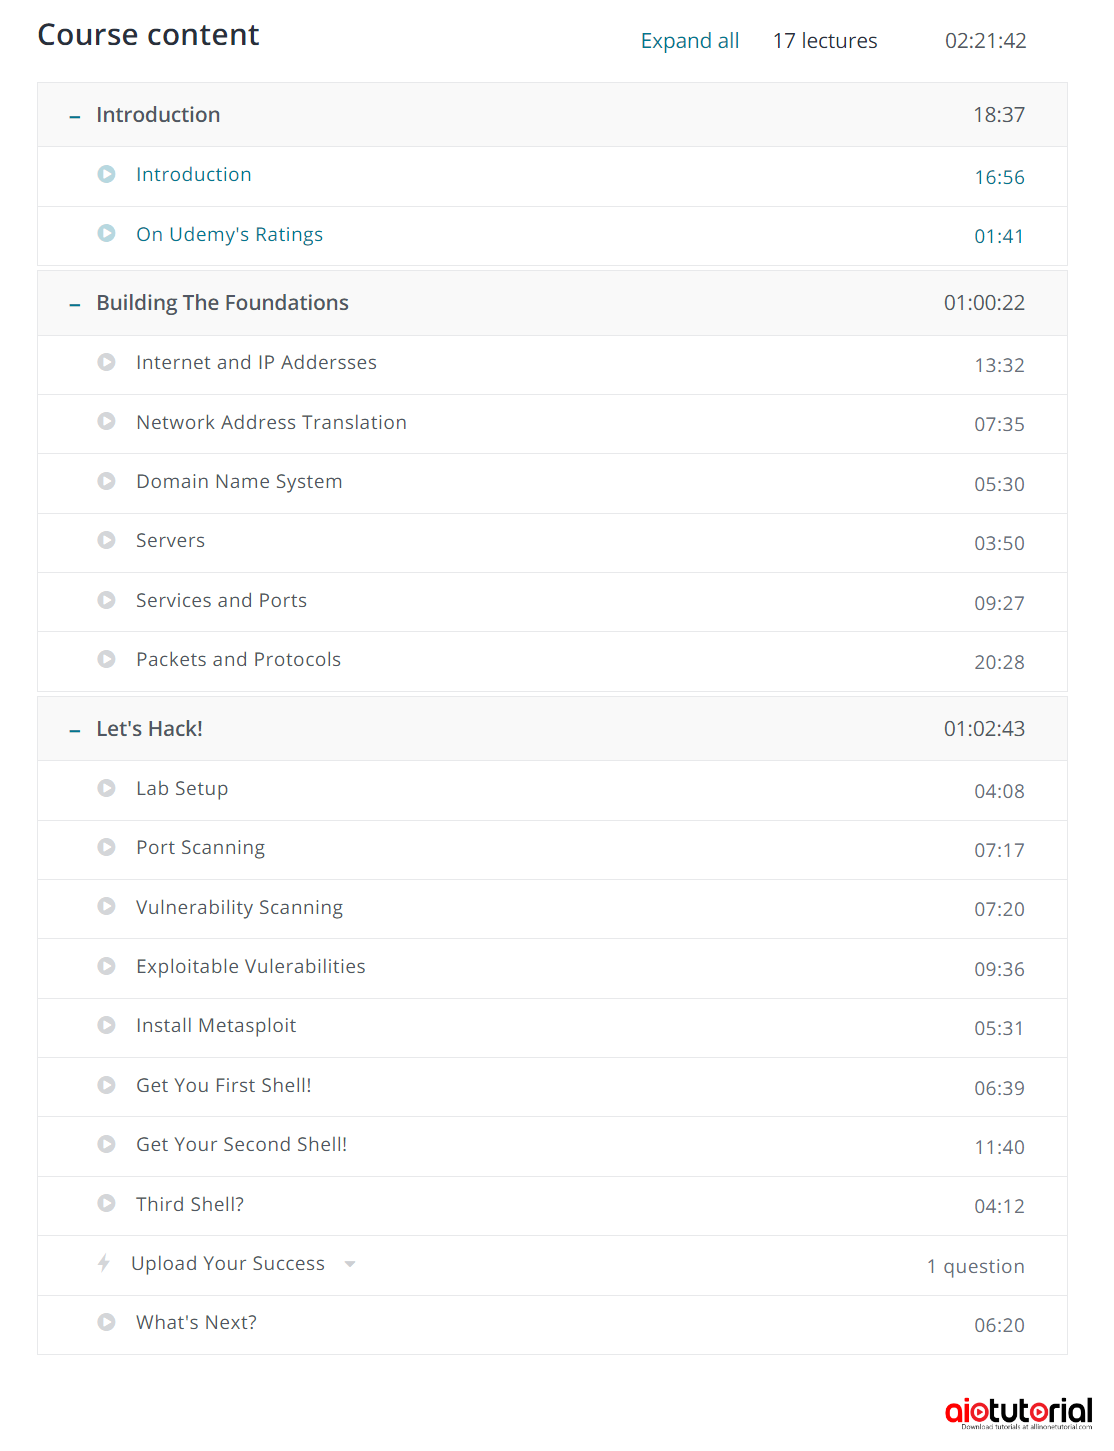Collapse the Building The Foundations section

[x=75, y=304]
